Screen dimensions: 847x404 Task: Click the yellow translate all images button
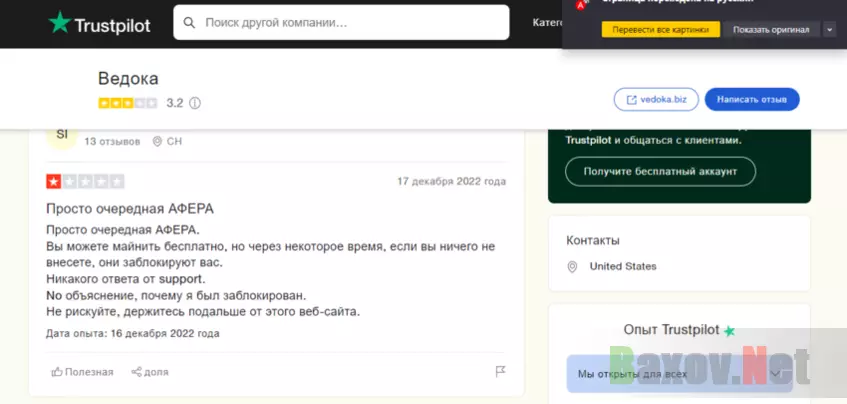pyautogui.click(x=661, y=30)
